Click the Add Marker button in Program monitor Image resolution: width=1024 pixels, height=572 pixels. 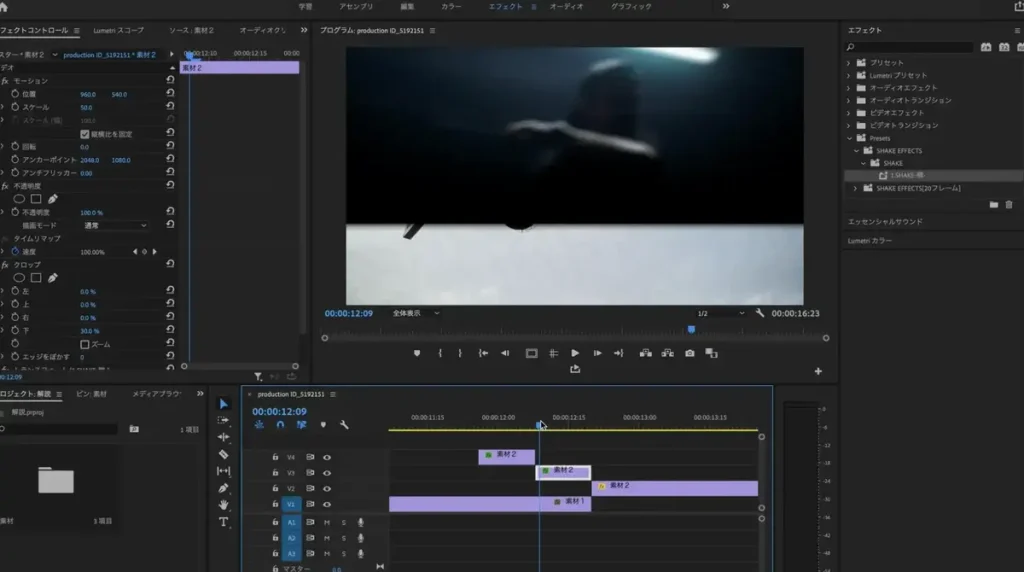(x=417, y=353)
